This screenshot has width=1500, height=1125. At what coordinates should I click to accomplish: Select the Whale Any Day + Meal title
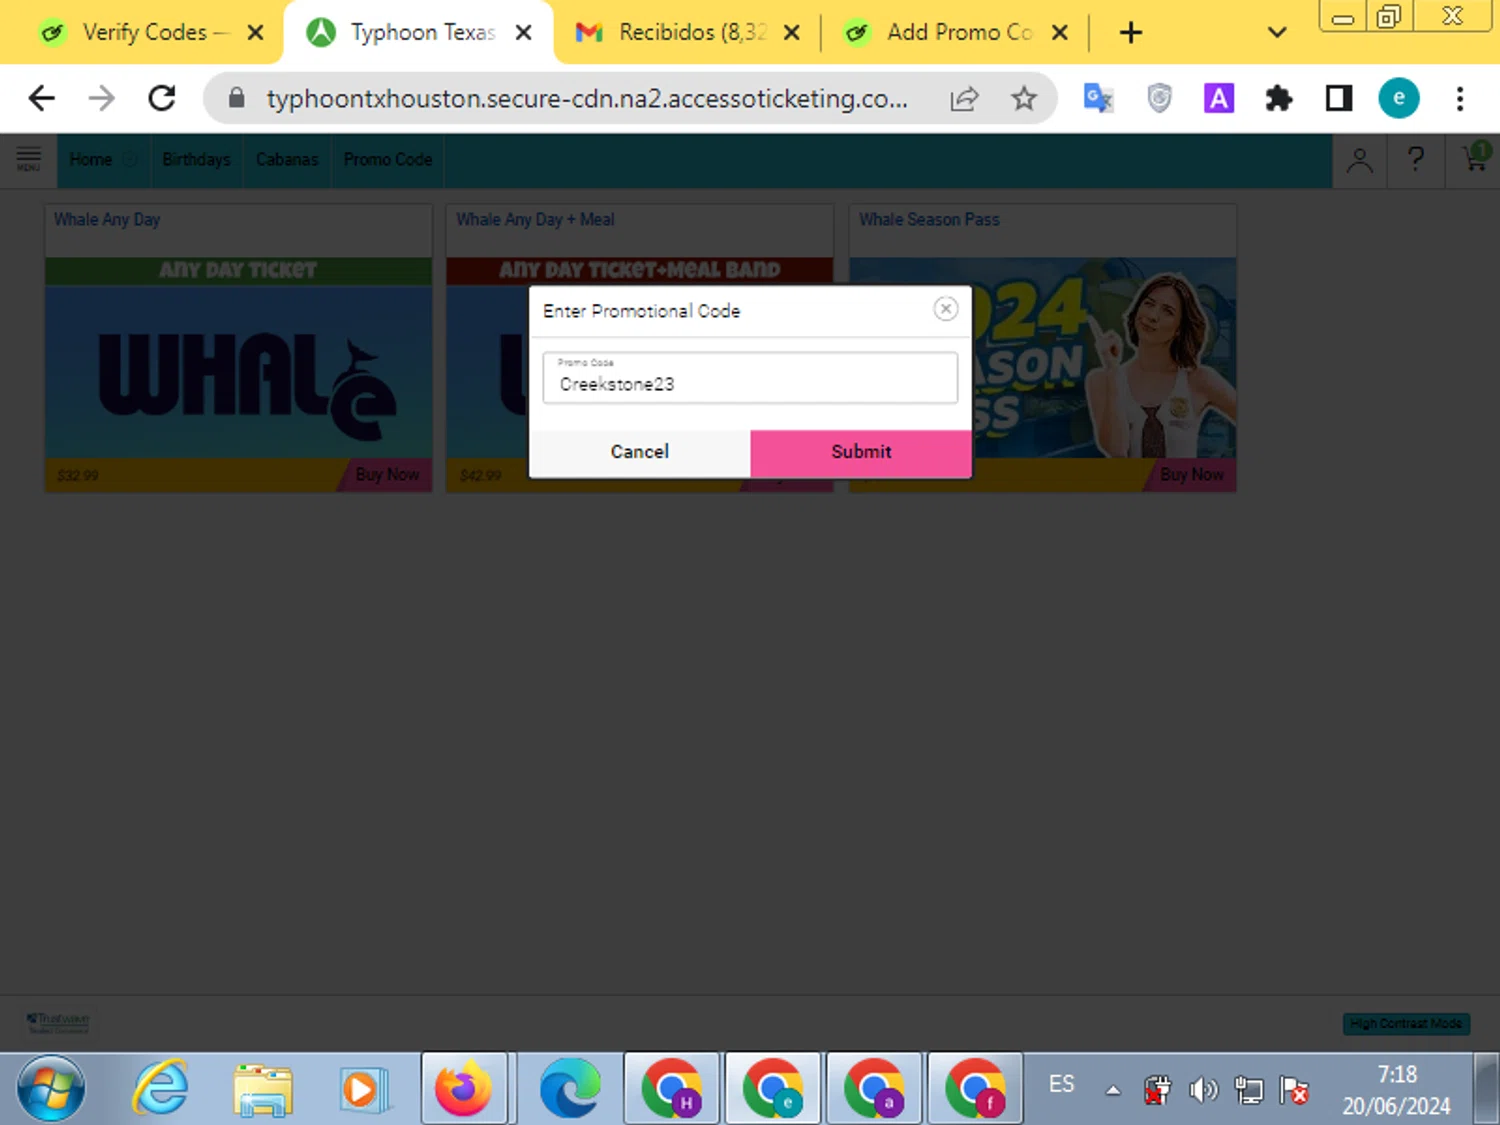535,219
